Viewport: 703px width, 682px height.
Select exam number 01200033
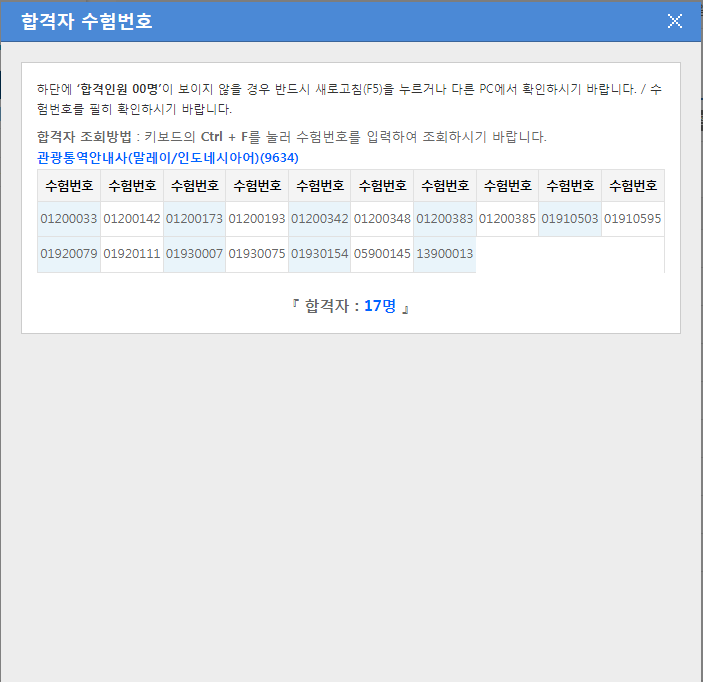[69, 219]
